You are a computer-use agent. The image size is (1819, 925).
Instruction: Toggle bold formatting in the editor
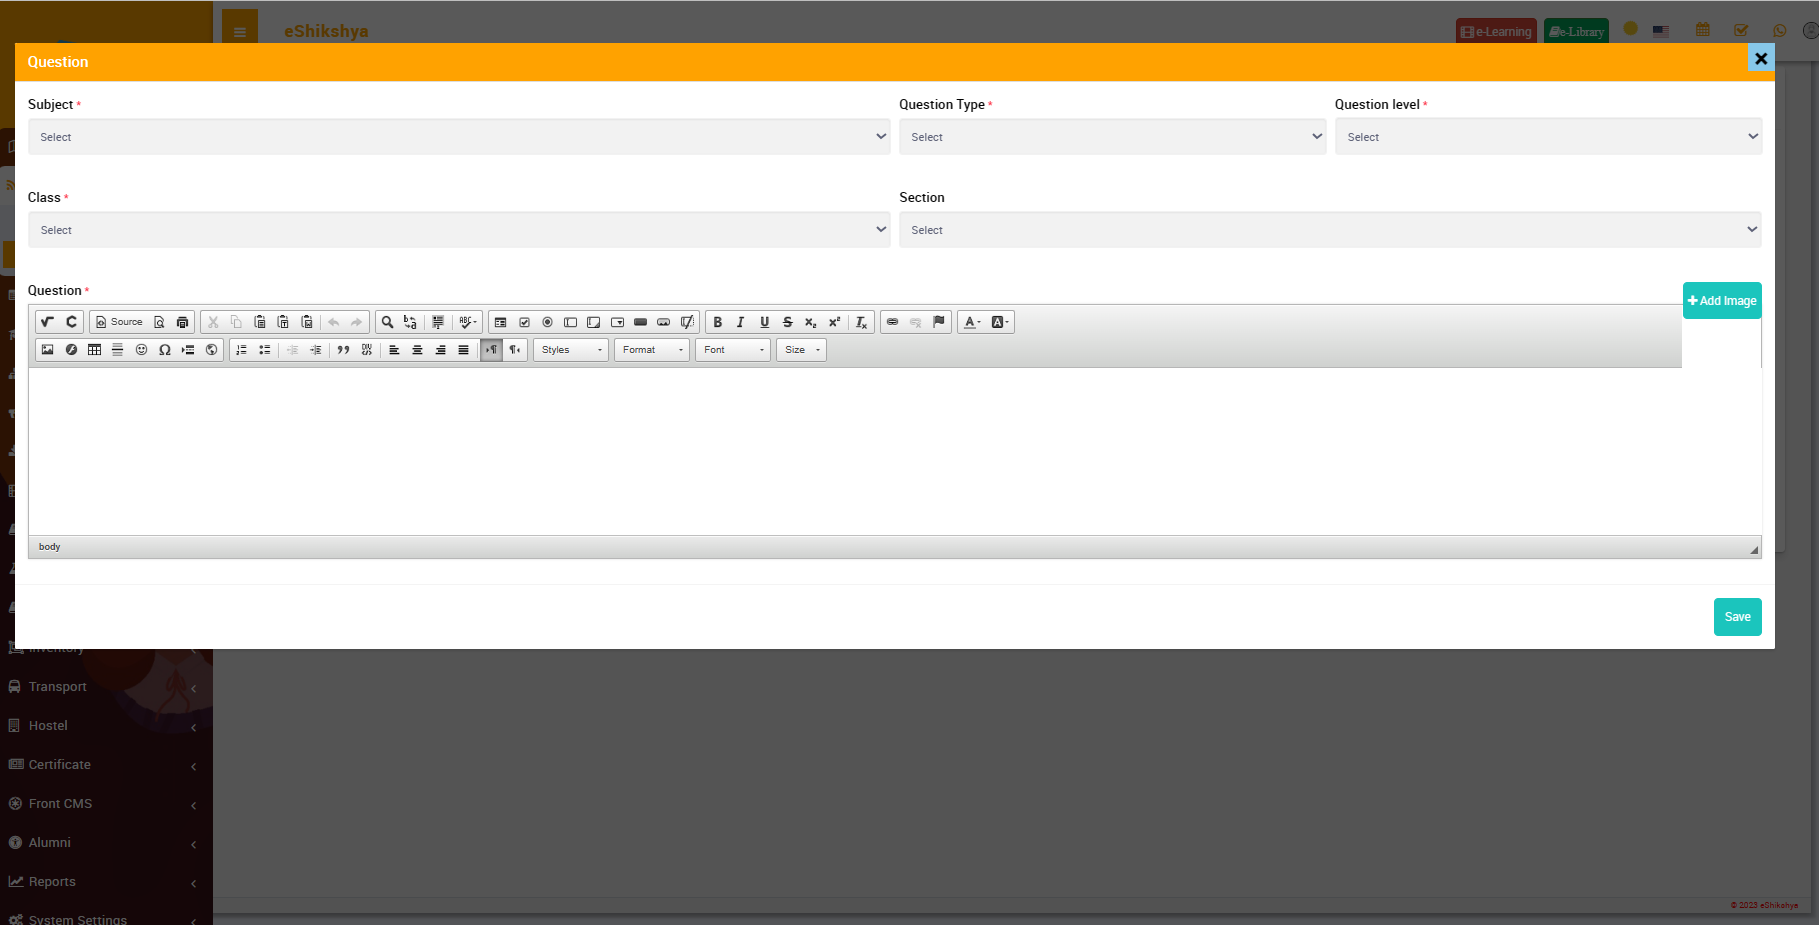pos(717,322)
